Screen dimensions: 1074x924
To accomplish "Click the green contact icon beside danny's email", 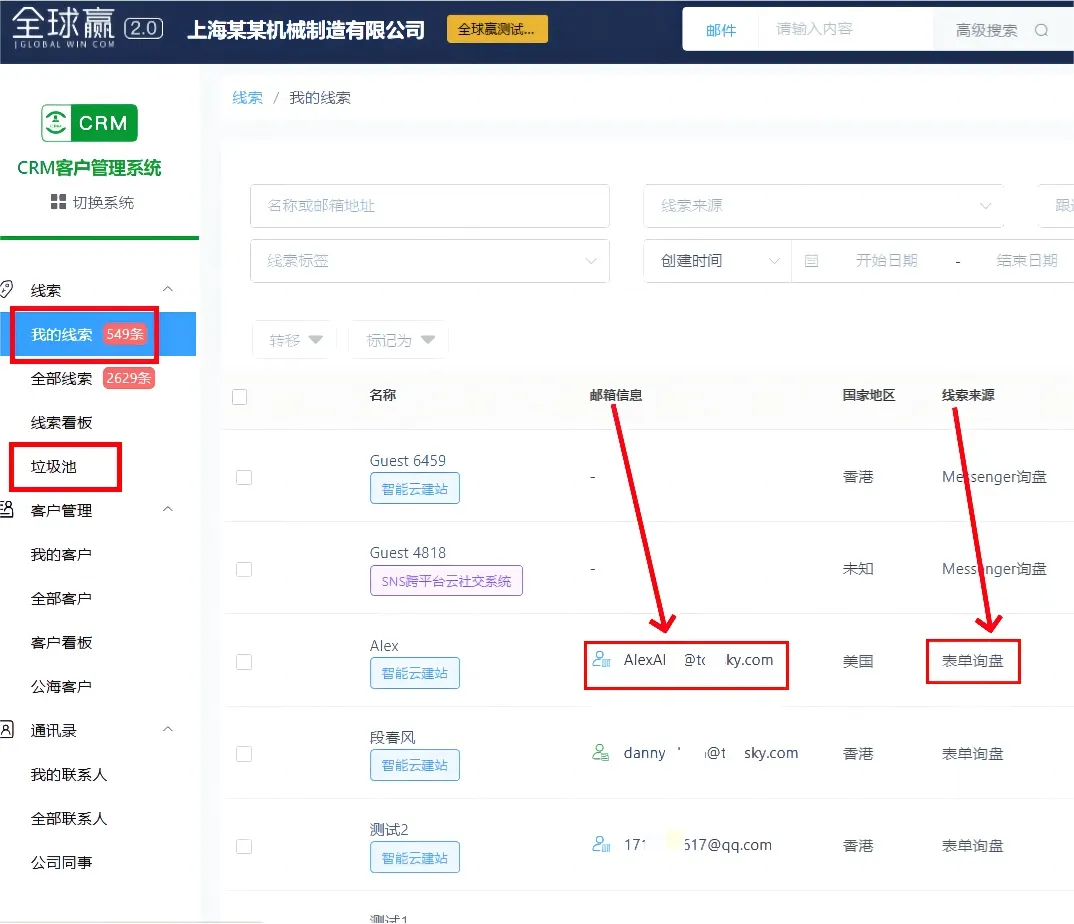I will point(601,753).
